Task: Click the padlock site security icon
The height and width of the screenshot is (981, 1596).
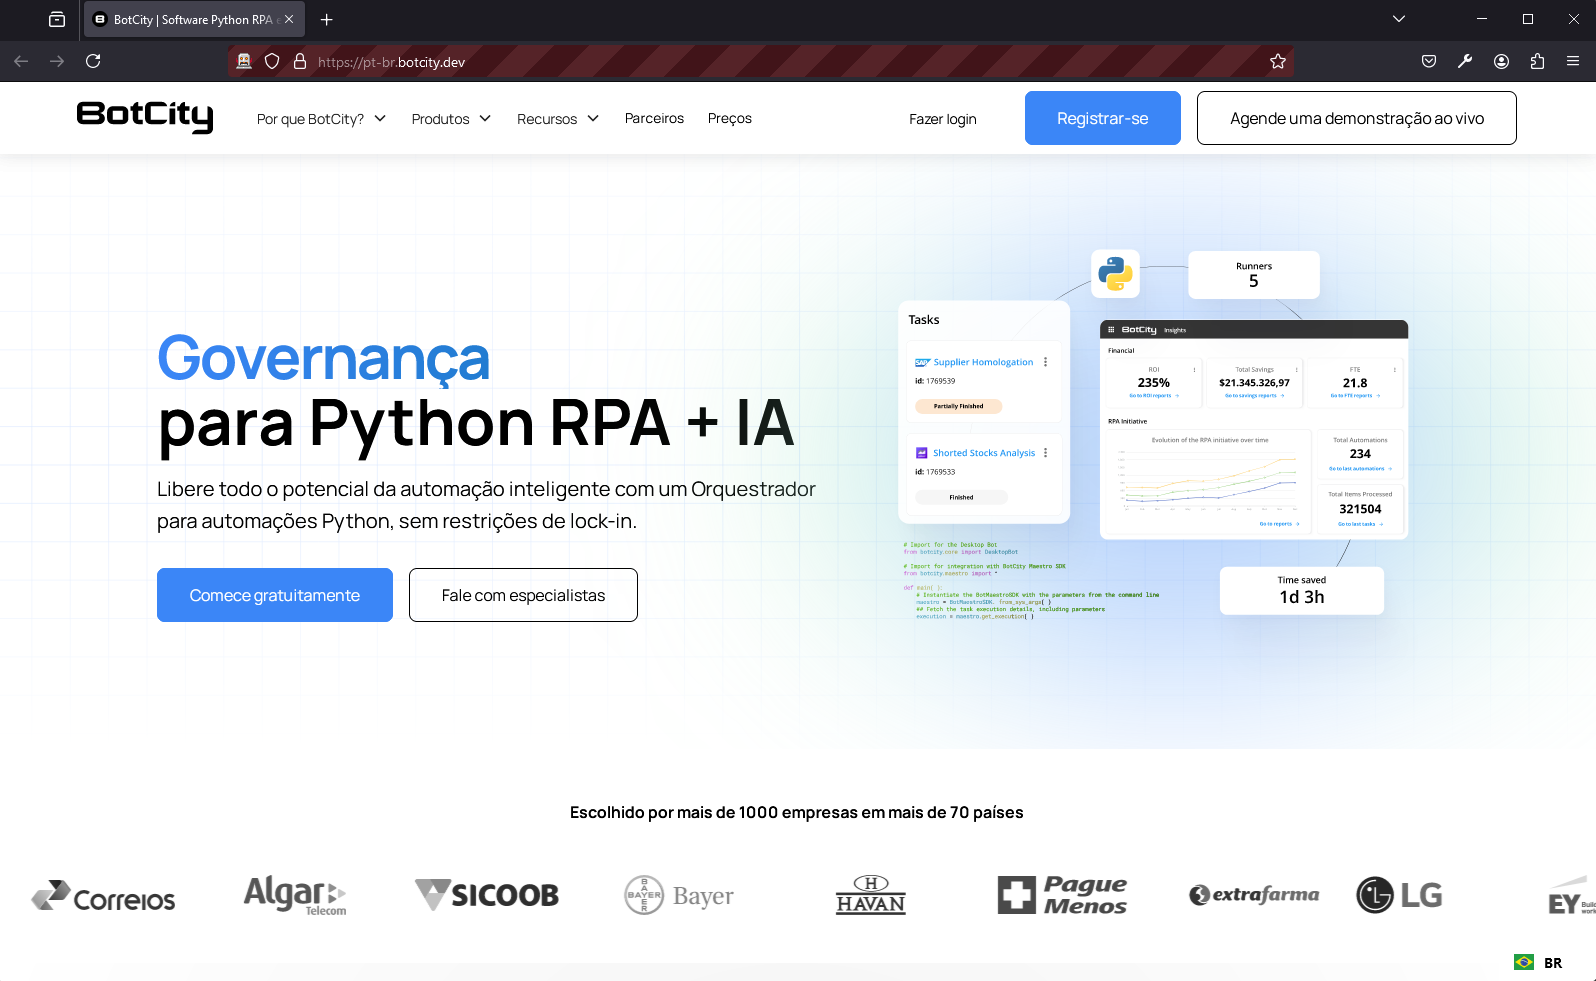Action: 300,61
